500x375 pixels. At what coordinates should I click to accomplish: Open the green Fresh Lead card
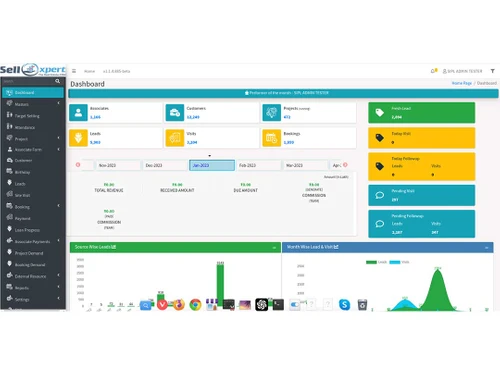coord(421,113)
